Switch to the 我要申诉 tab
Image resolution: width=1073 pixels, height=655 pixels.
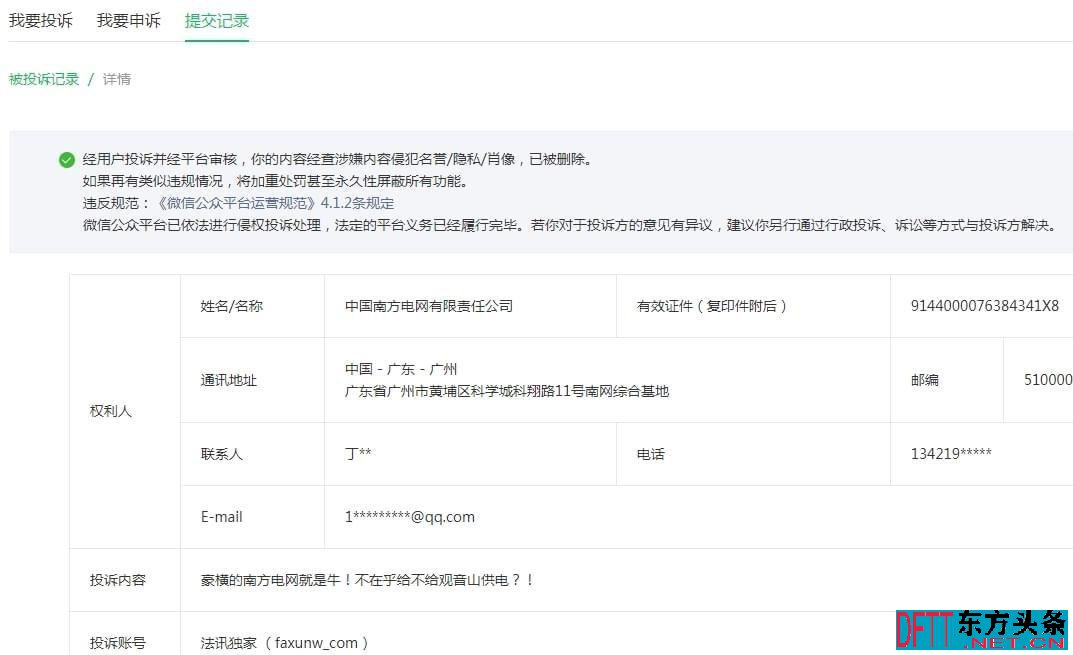tap(129, 21)
